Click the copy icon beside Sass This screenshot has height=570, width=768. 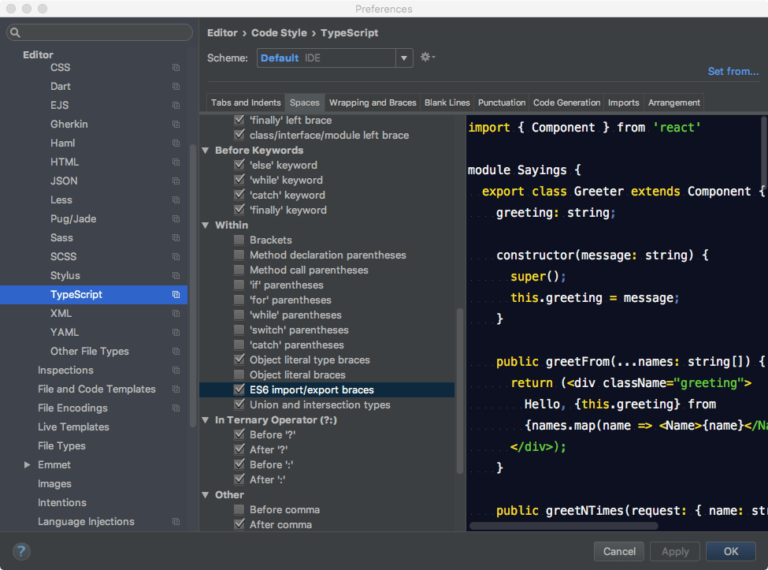(176, 238)
